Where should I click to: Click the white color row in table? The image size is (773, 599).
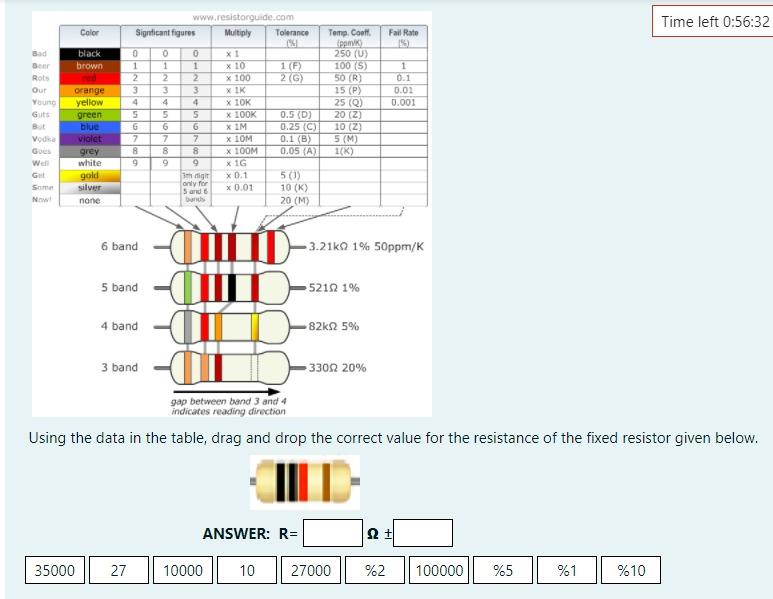click(x=90, y=163)
